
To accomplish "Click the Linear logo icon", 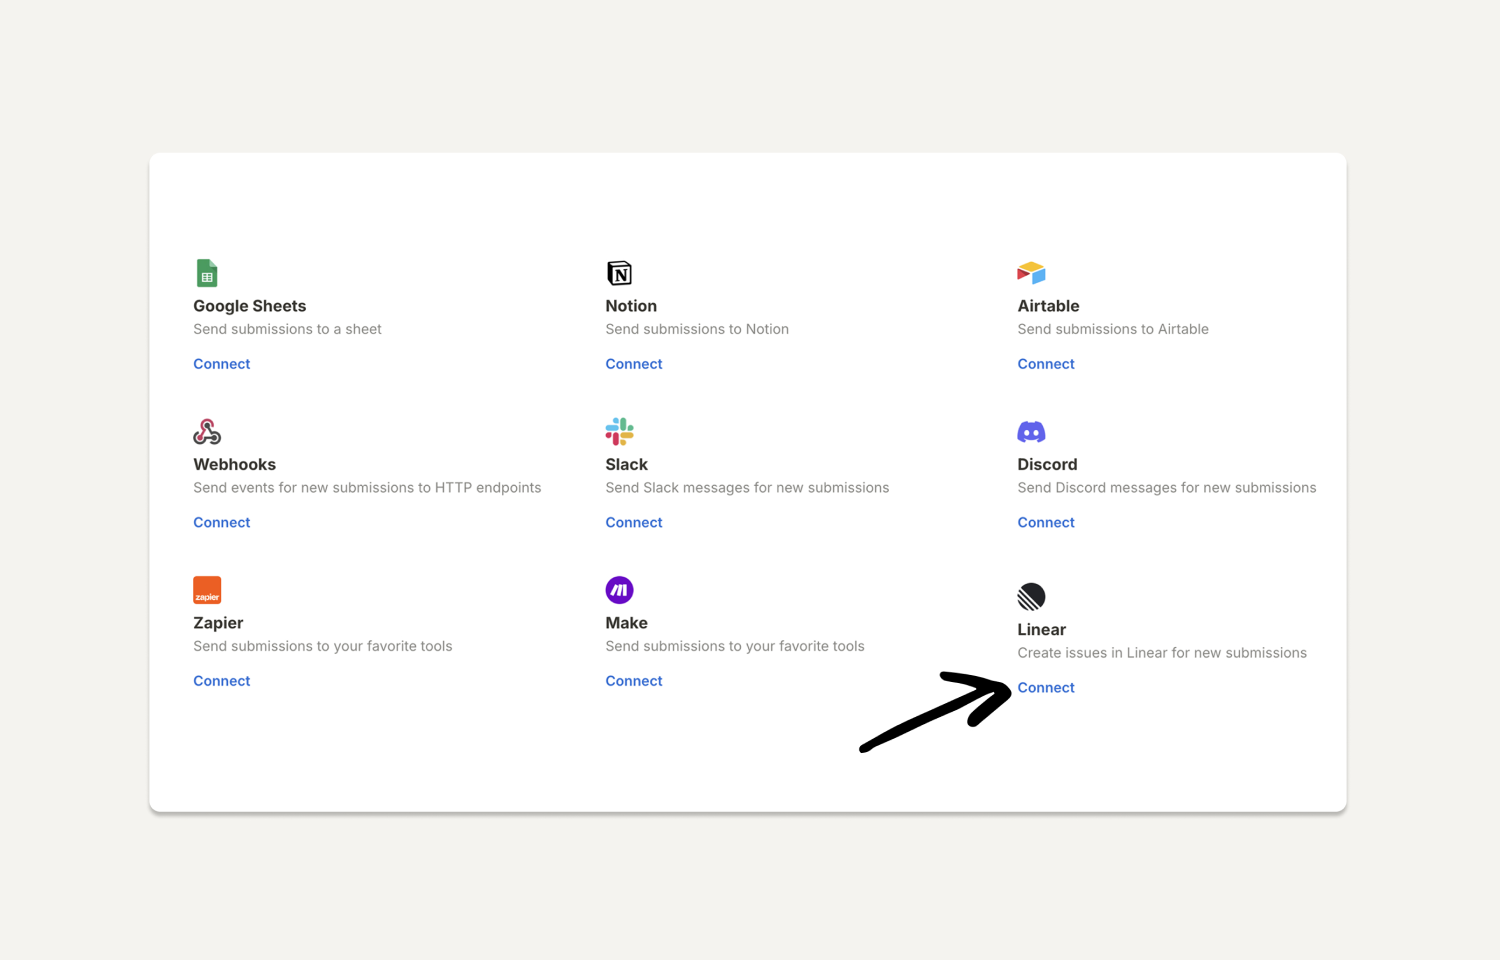I will pyautogui.click(x=1031, y=597).
